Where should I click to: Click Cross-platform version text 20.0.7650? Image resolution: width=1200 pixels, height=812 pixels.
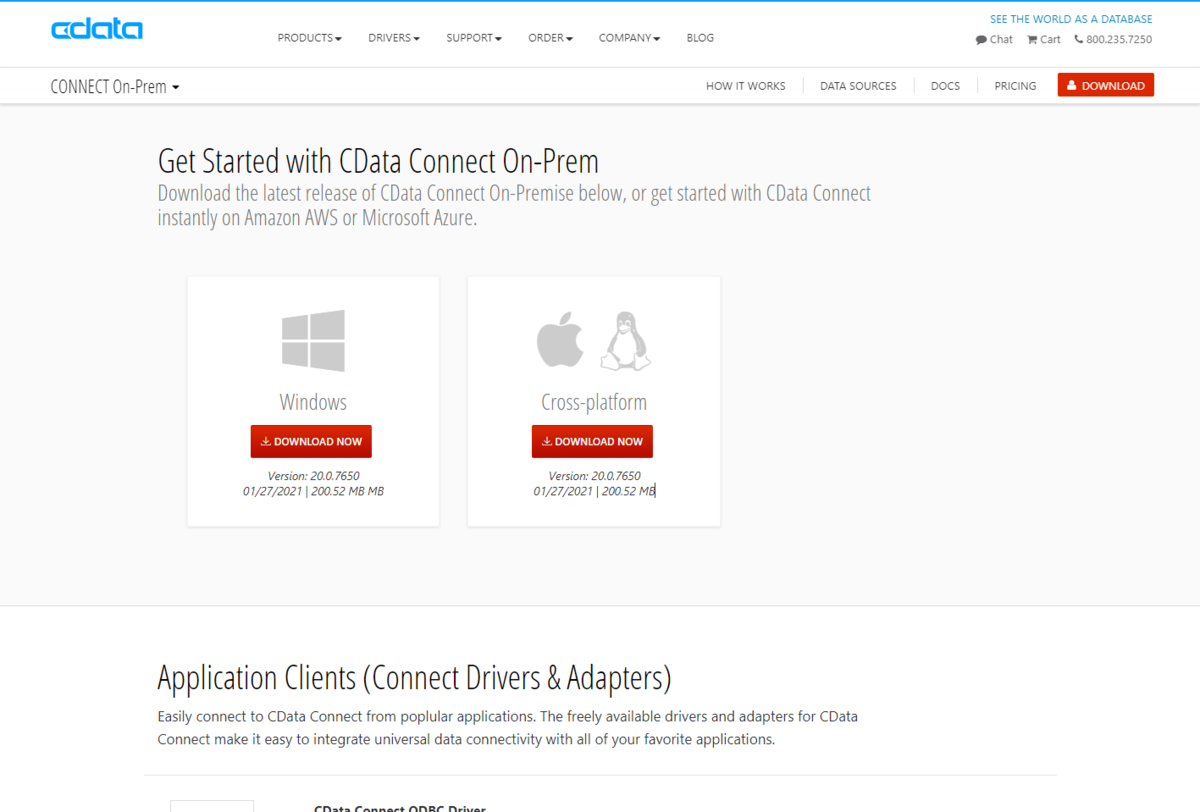point(594,476)
